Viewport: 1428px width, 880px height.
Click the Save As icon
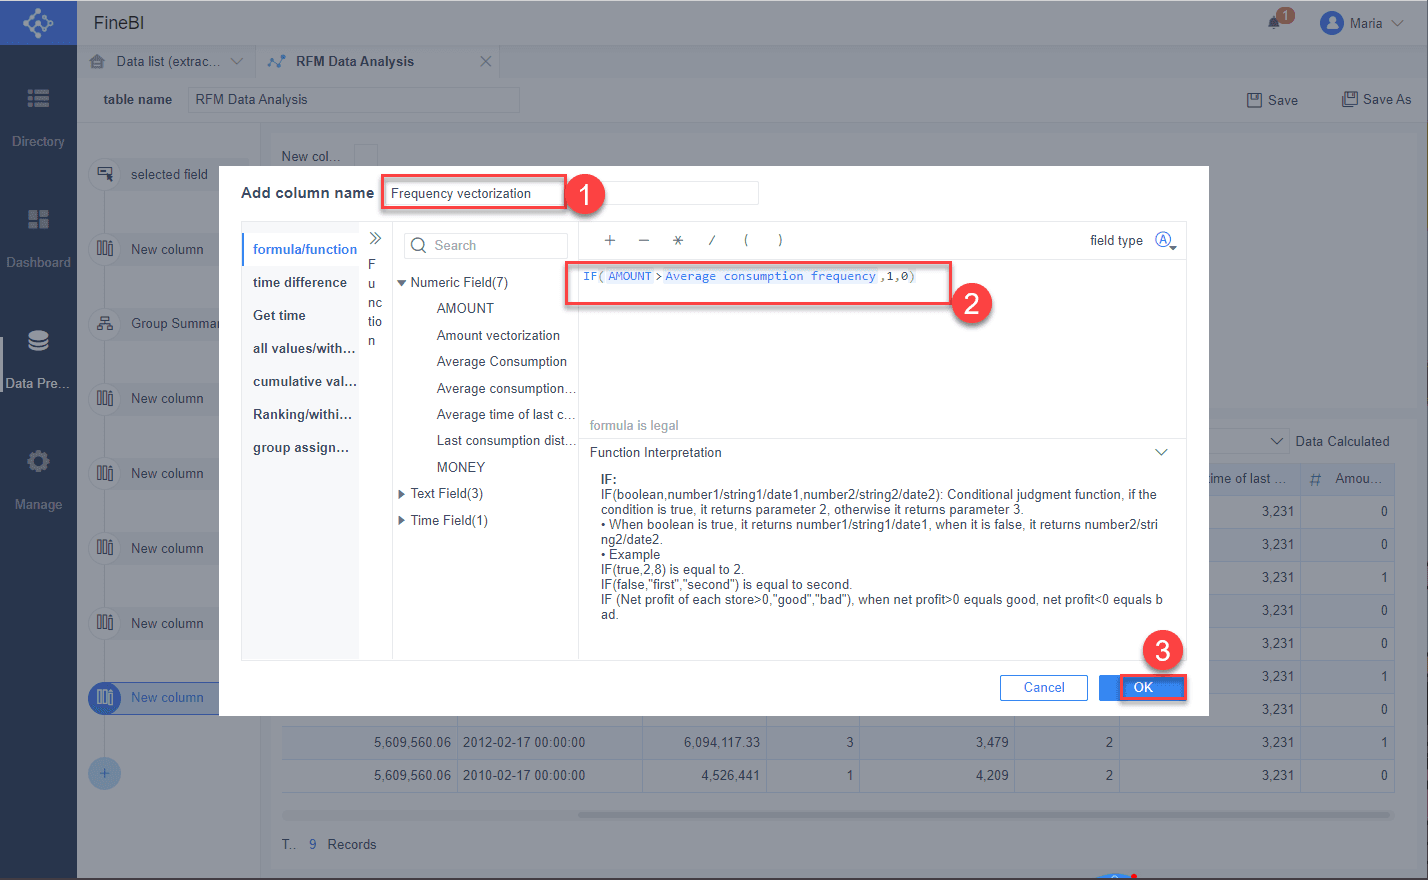(1350, 99)
